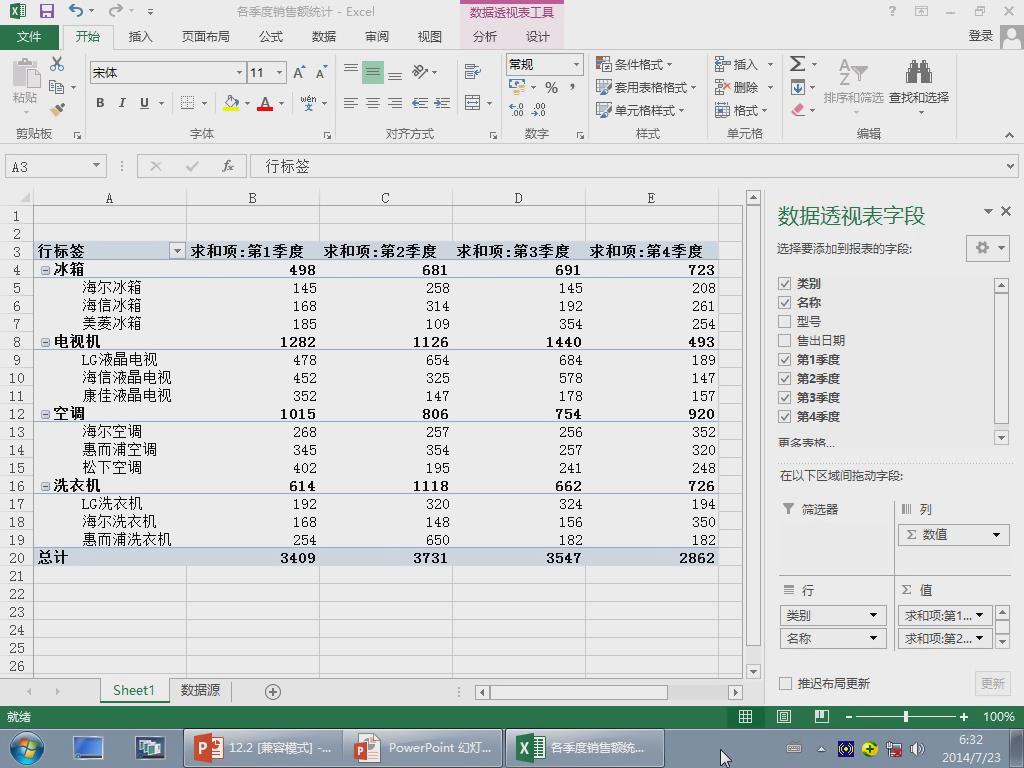Collapse the 冰箱 group

coord(45,270)
